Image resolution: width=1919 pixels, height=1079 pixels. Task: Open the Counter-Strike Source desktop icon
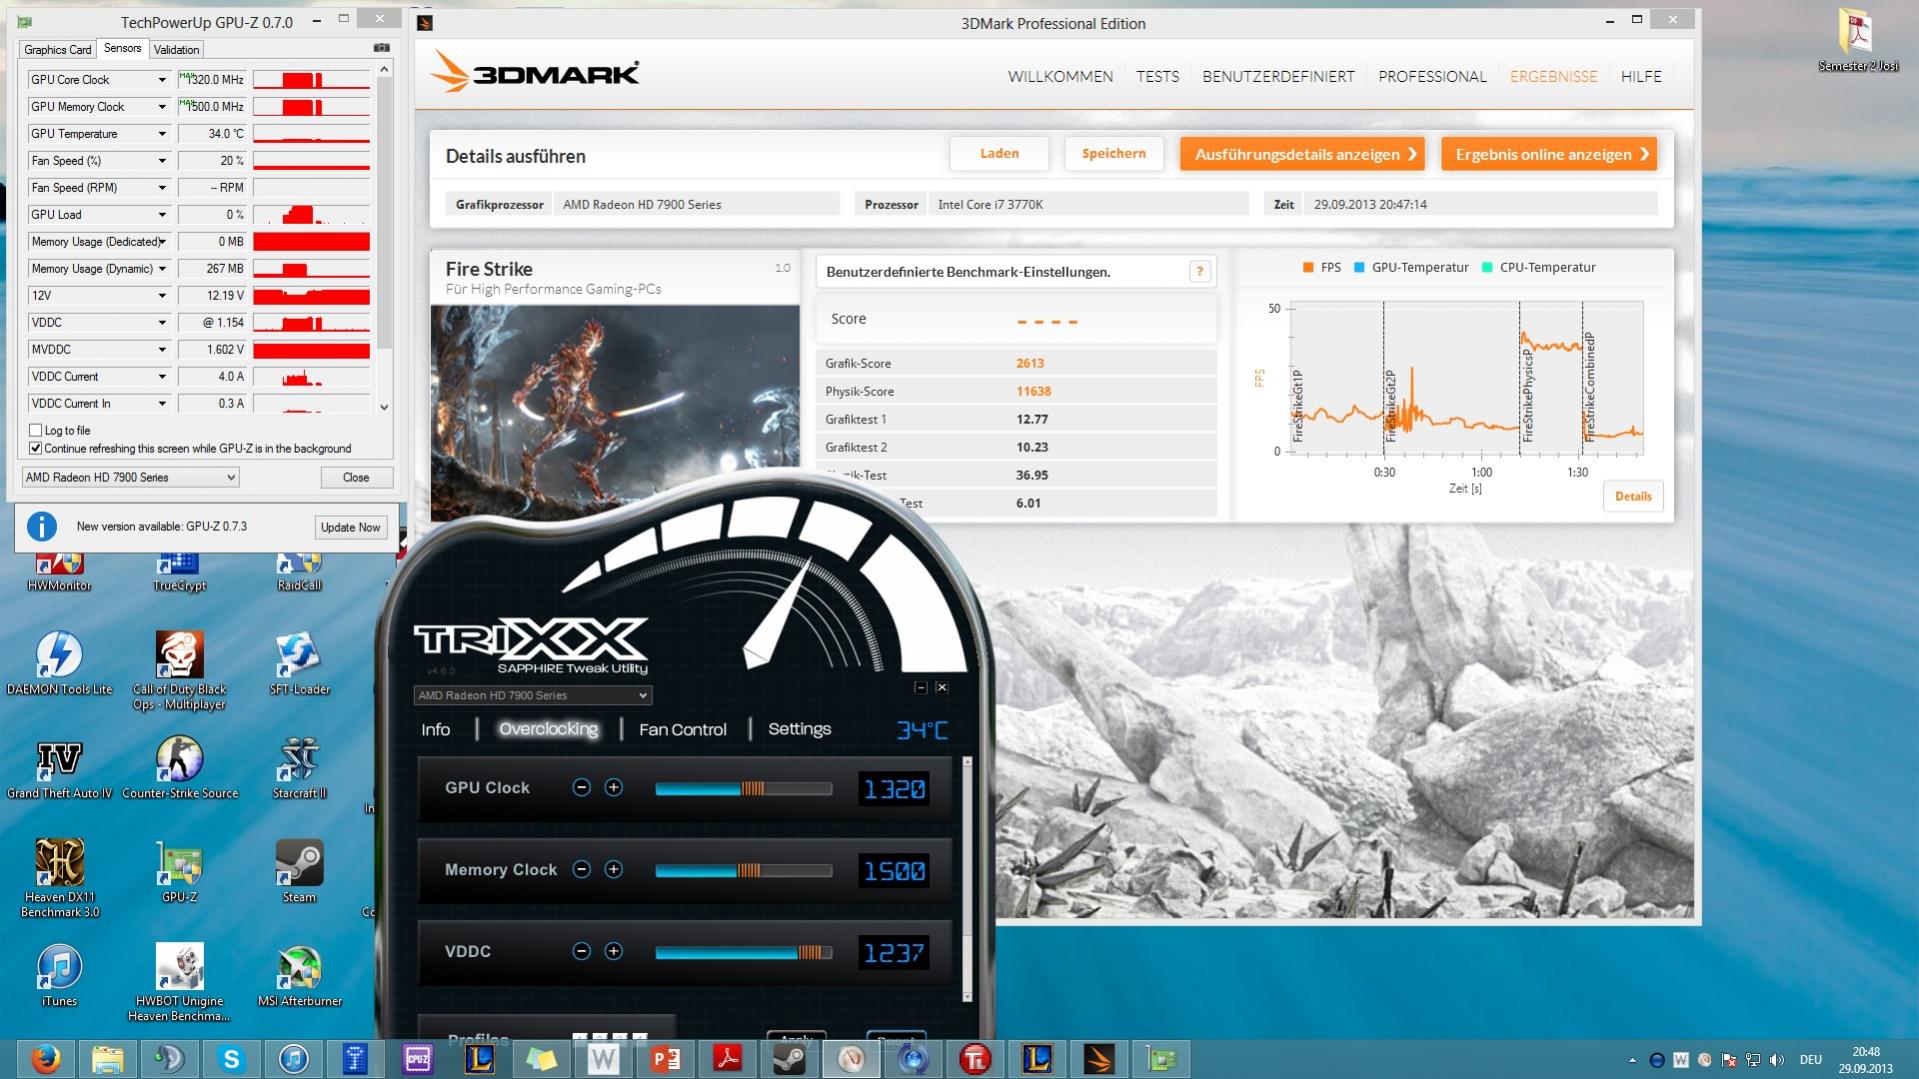pyautogui.click(x=179, y=768)
